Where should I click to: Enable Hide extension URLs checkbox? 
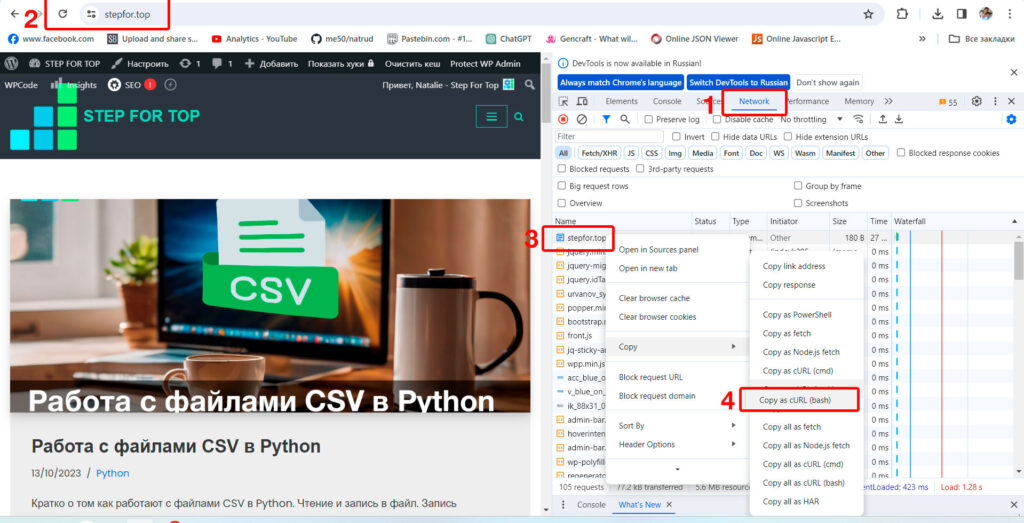[x=788, y=136]
